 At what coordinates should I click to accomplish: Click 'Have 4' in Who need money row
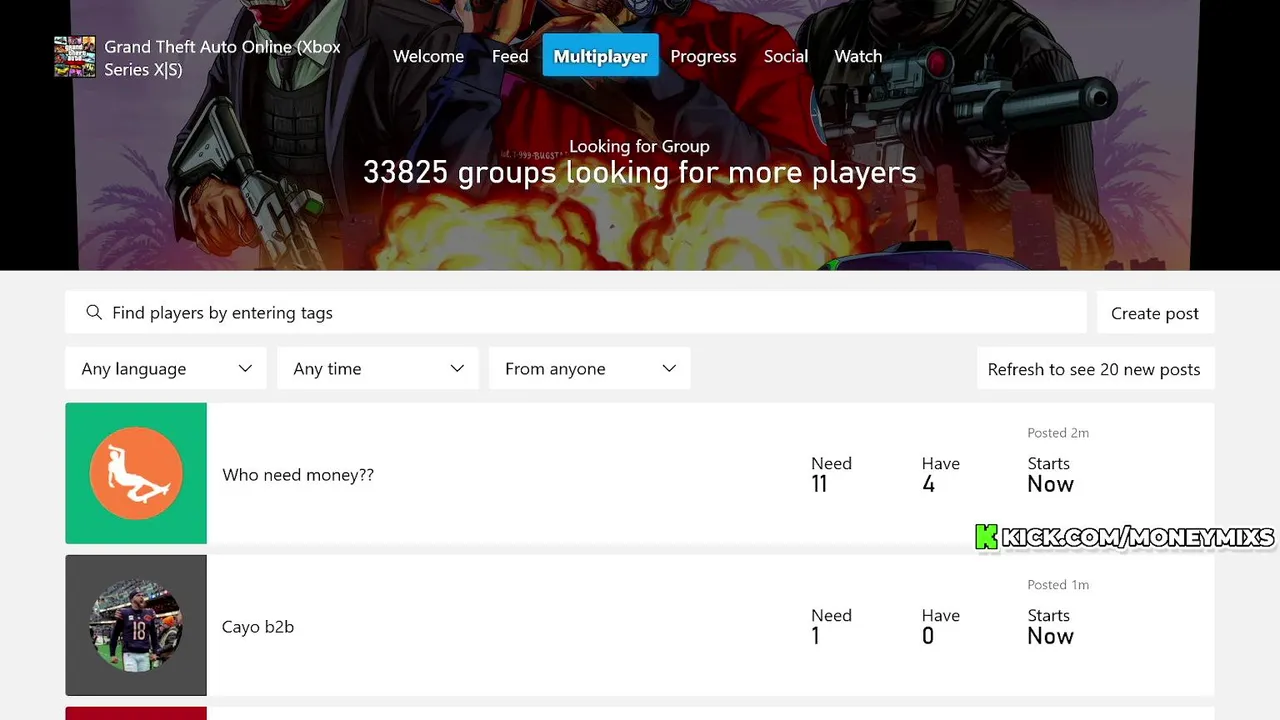click(x=940, y=474)
